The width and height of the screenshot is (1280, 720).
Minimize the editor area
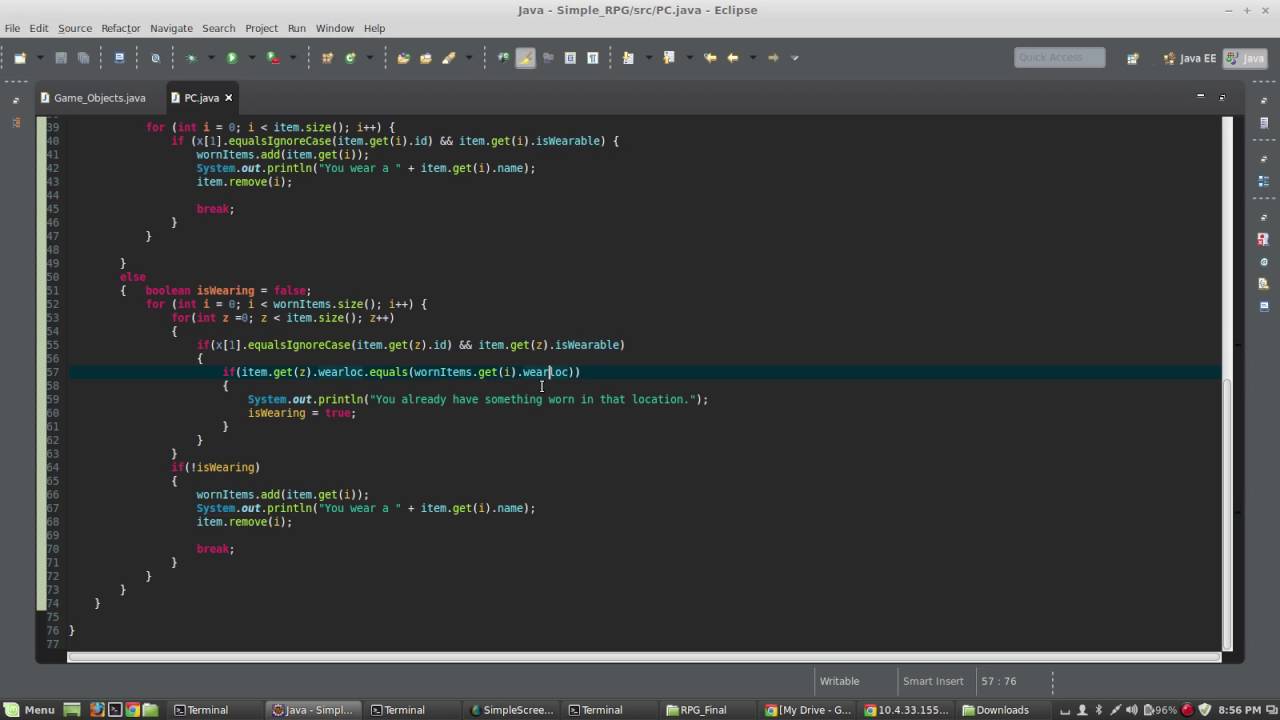(1200, 96)
